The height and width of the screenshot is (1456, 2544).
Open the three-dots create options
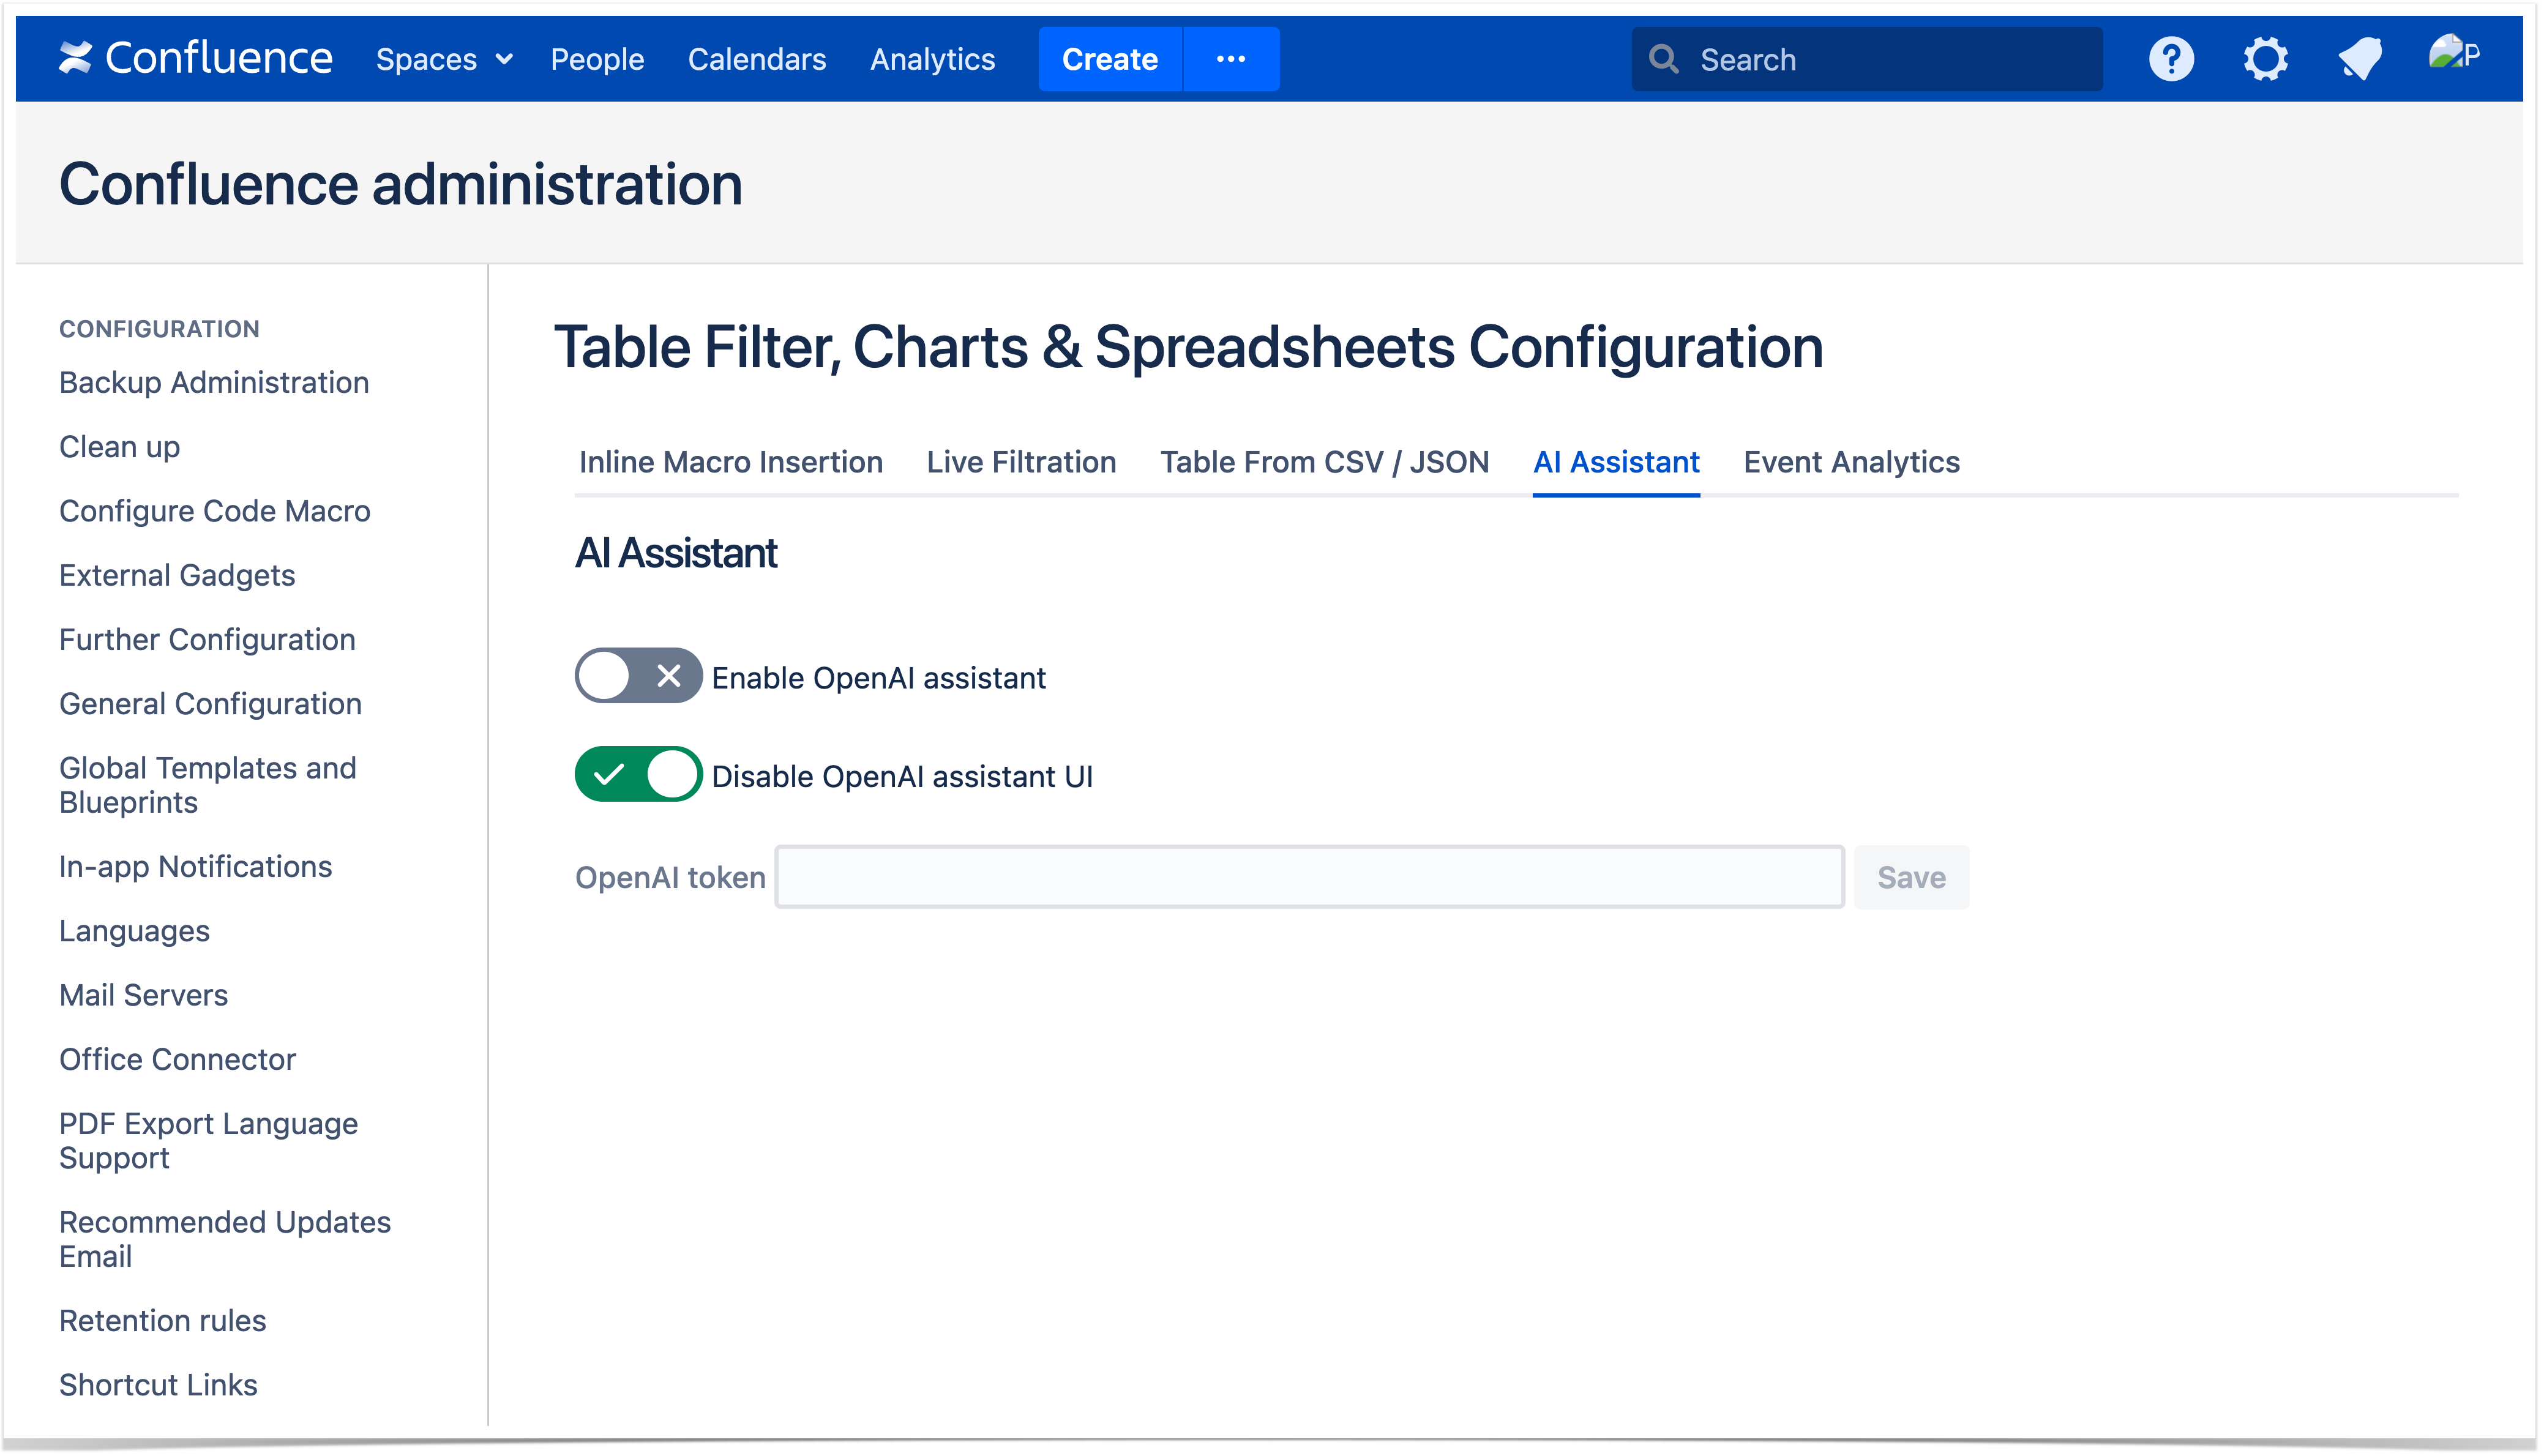click(x=1231, y=59)
